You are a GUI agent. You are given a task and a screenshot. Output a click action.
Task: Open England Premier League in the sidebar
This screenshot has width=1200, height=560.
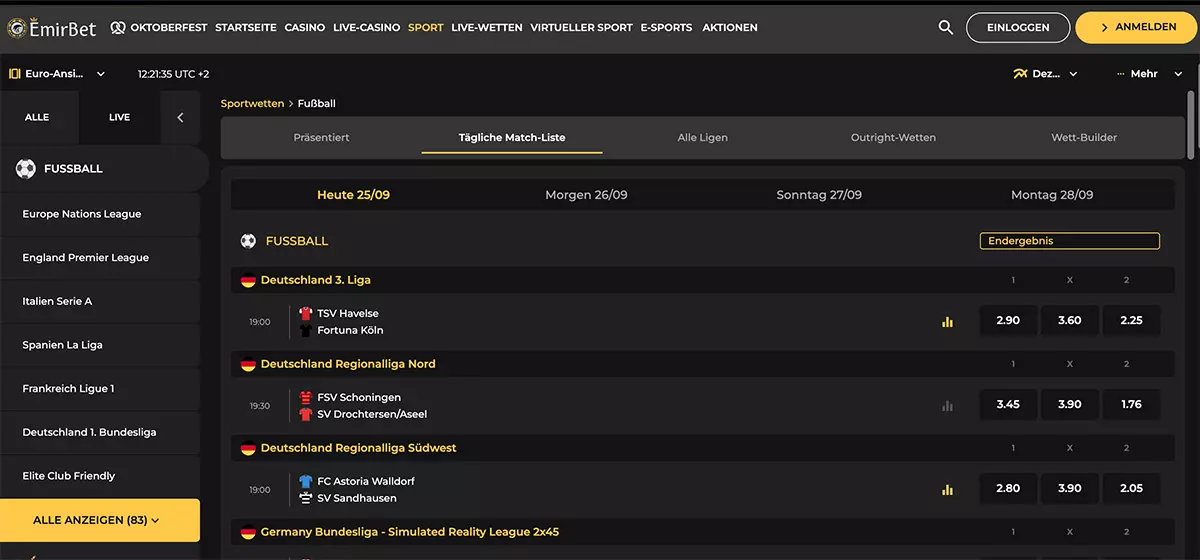100,258
